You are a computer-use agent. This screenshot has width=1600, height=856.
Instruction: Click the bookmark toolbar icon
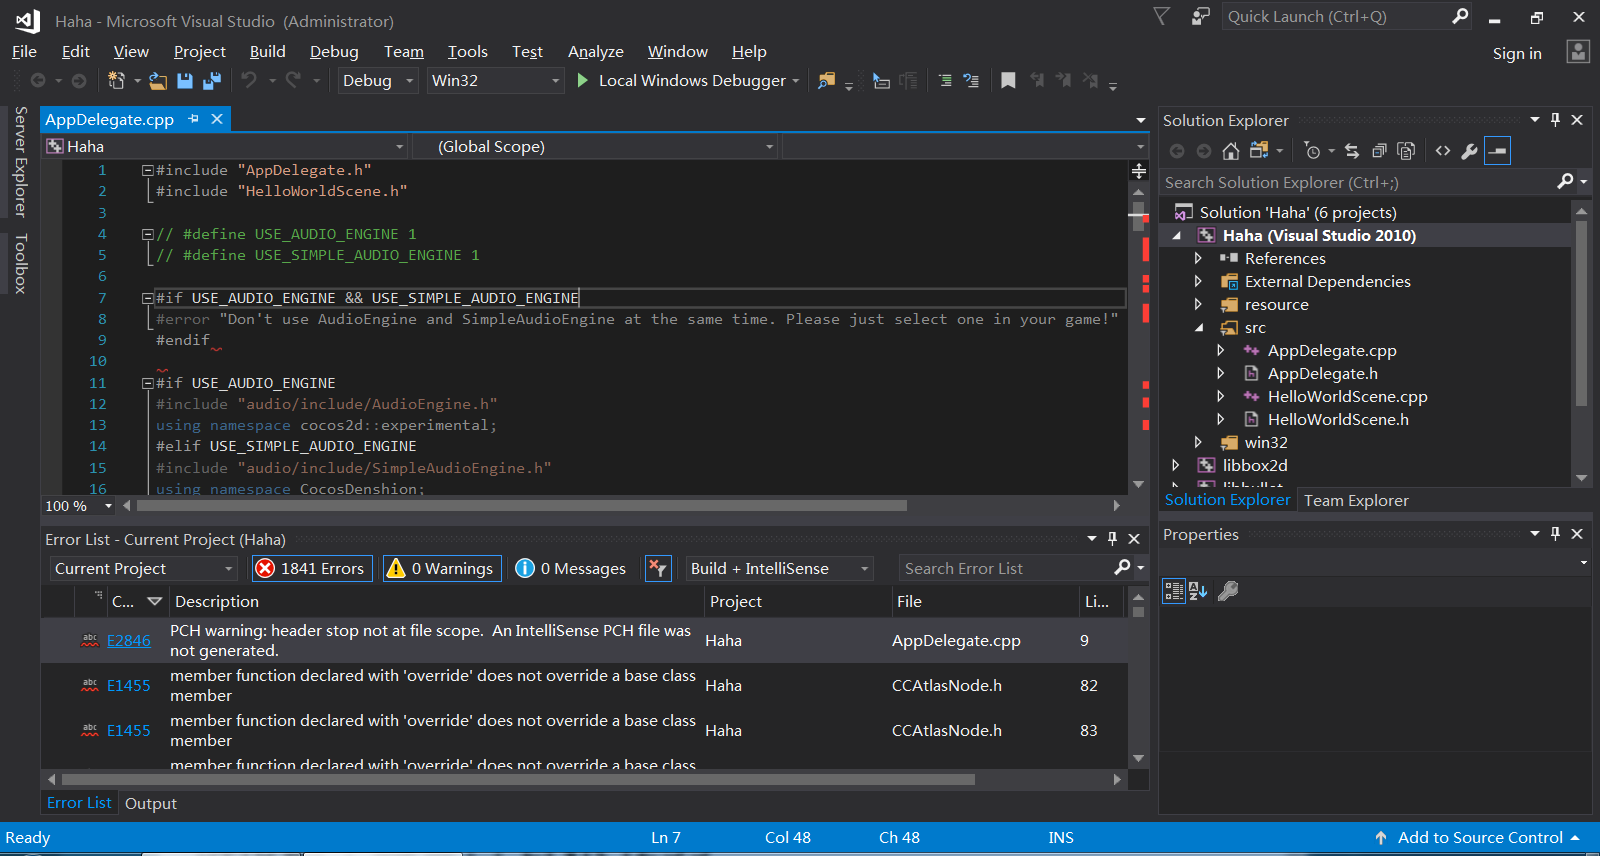1008,81
